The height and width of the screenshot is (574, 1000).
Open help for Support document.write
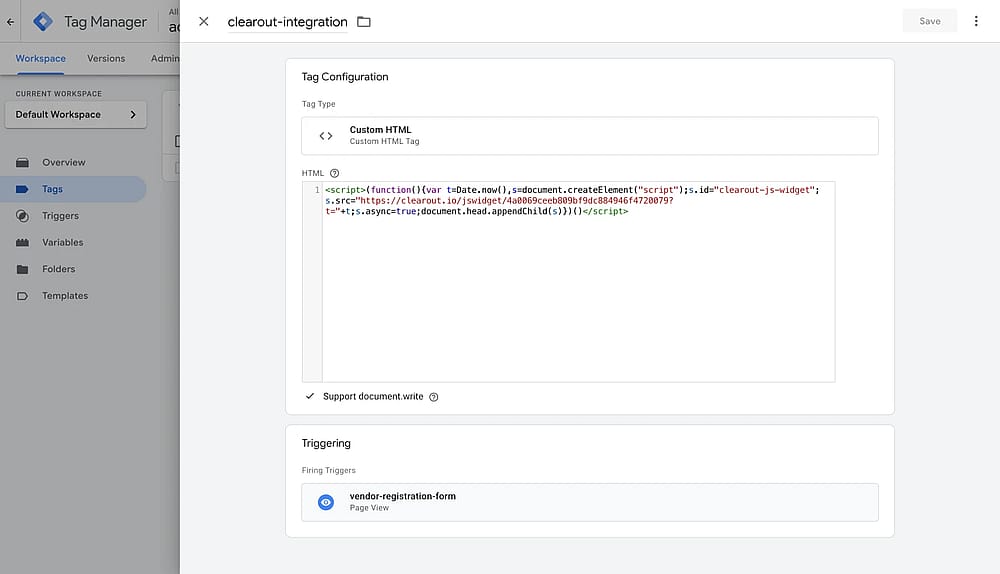tap(434, 397)
